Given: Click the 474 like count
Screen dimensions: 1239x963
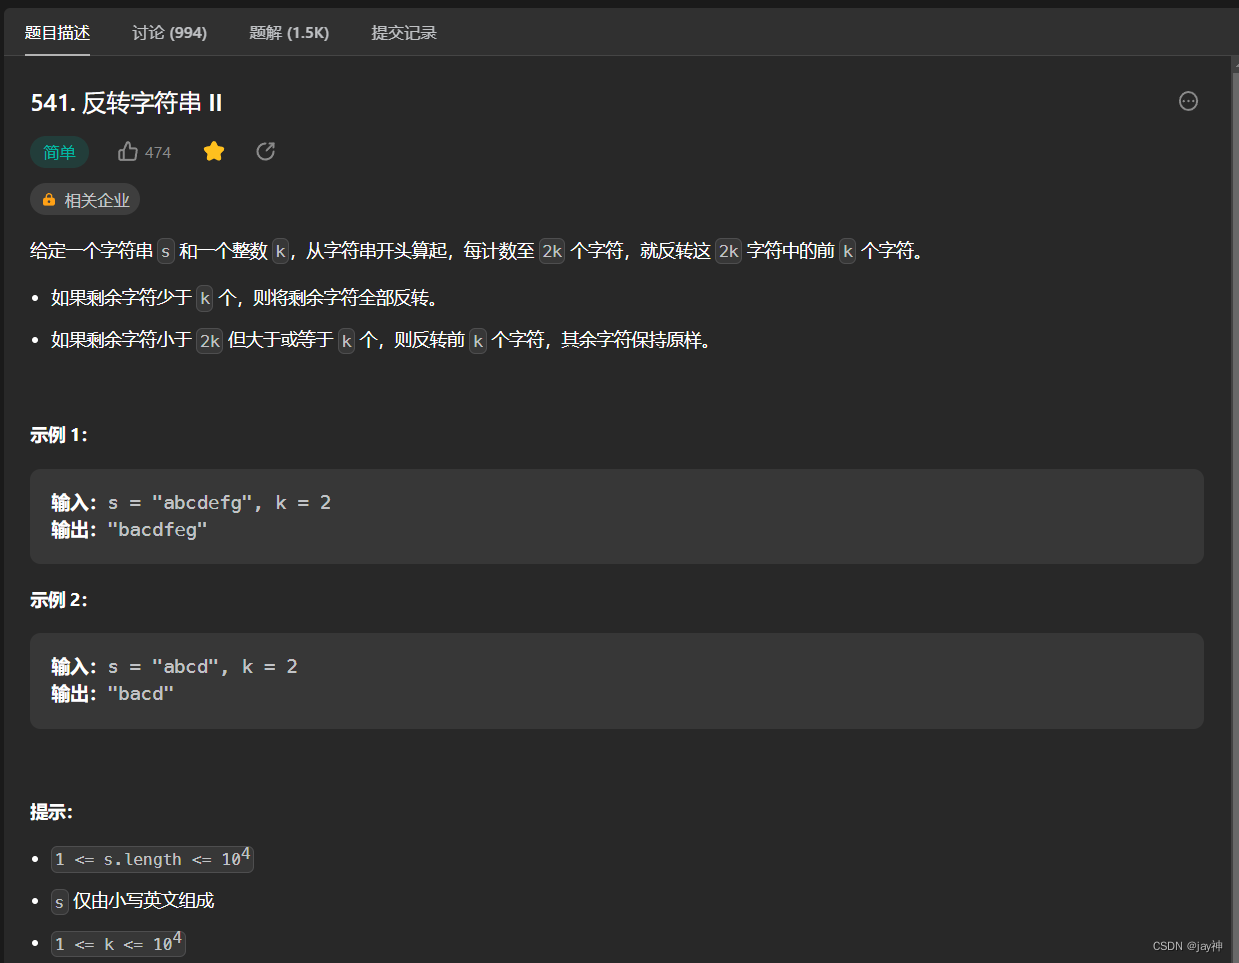Looking at the screenshot, I should [158, 151].
